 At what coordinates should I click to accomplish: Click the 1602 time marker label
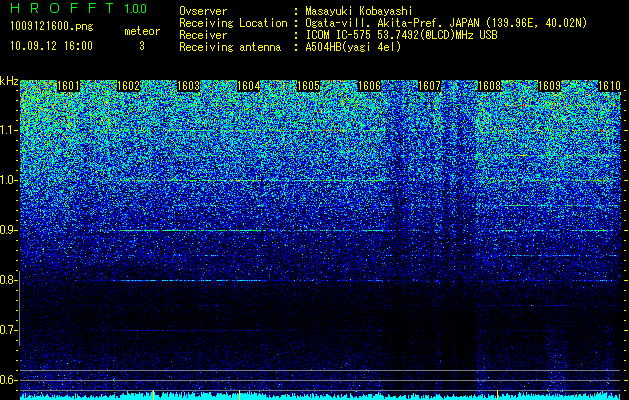coord(128,86)
